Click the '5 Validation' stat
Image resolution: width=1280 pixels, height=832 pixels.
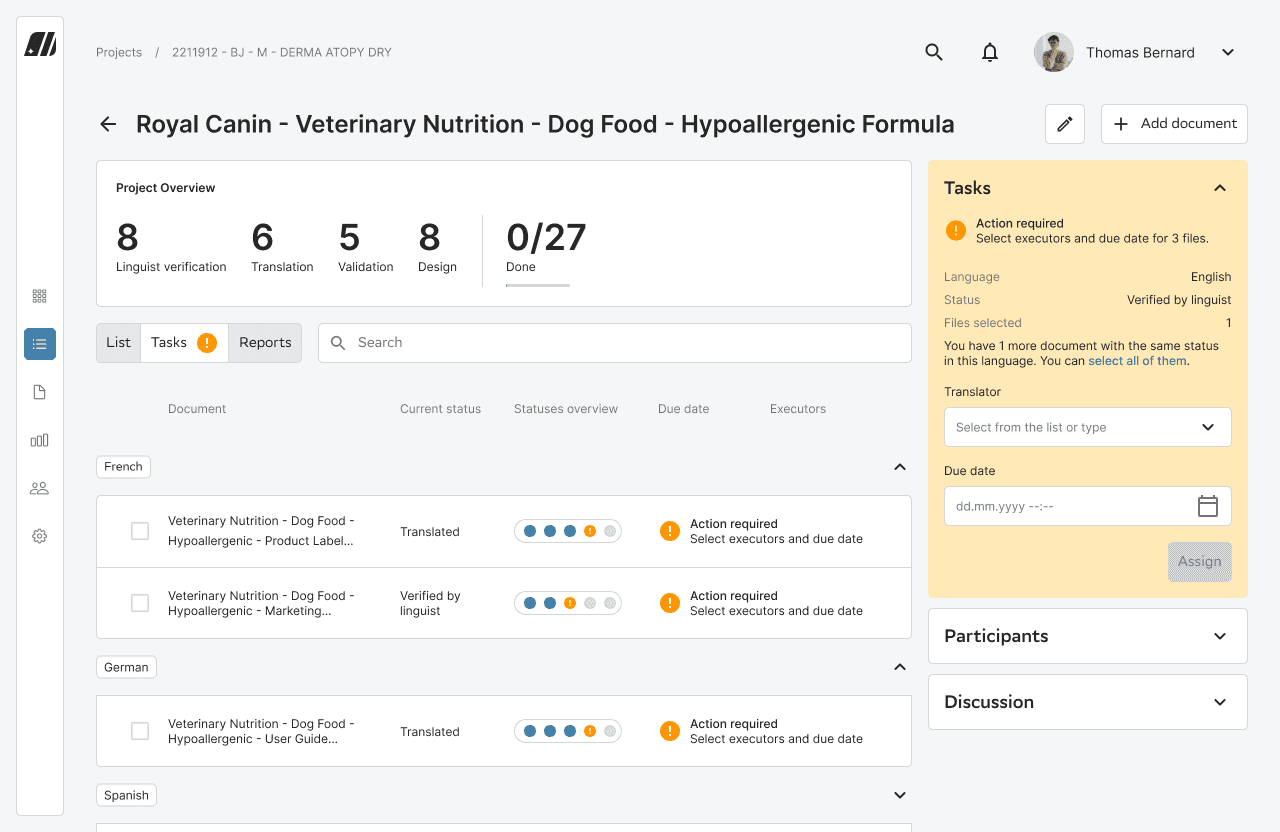pyautogui.click(x=366, y=247)
